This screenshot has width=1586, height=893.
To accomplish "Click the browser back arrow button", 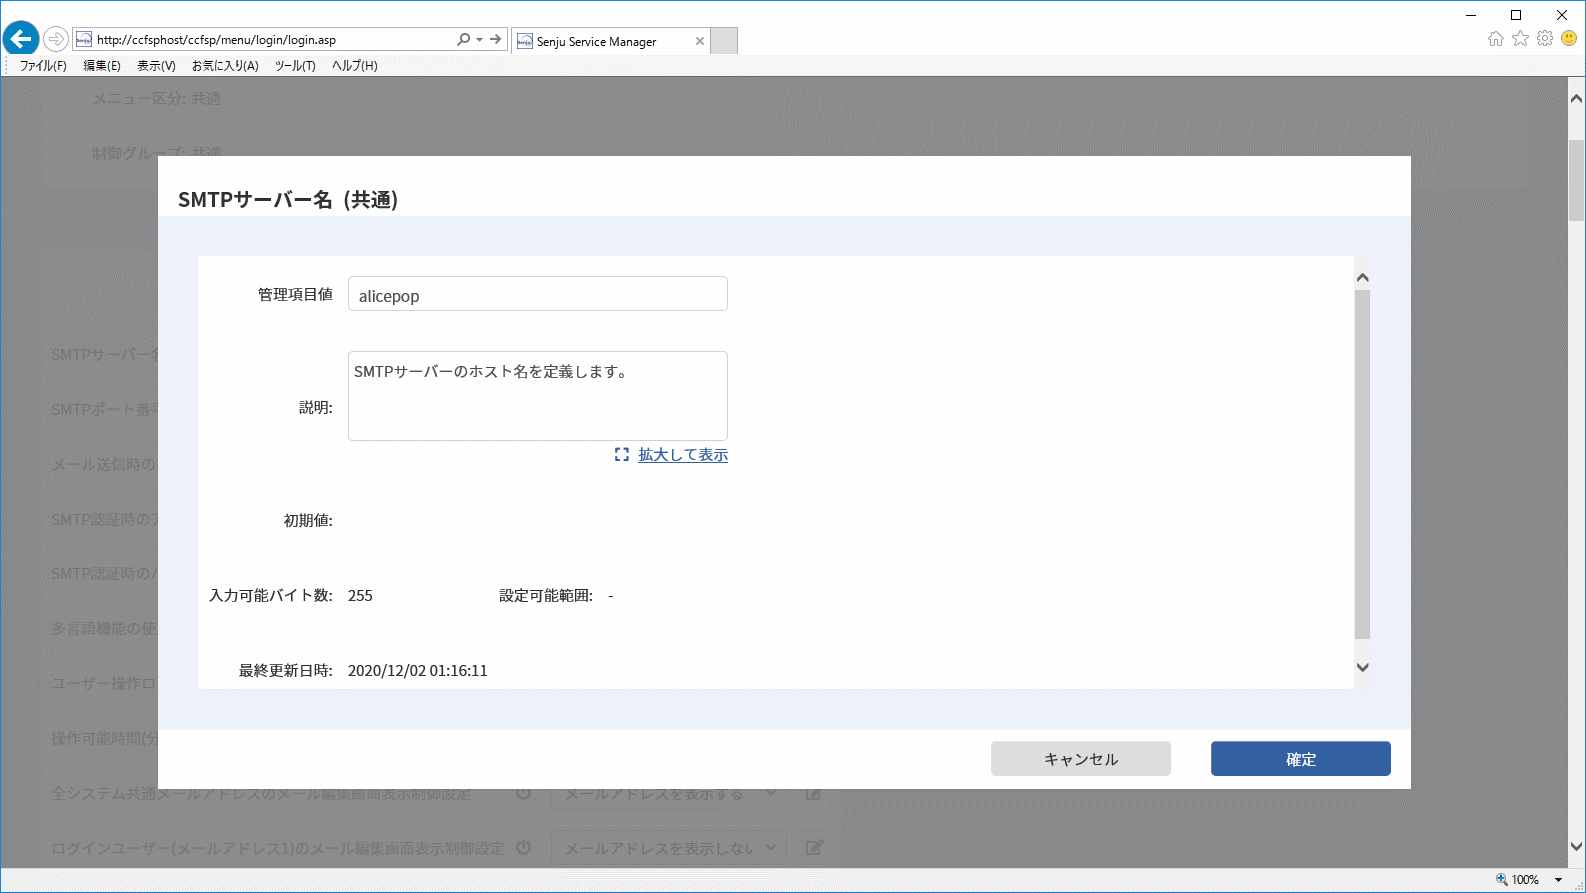I will (x=21, y=39).
